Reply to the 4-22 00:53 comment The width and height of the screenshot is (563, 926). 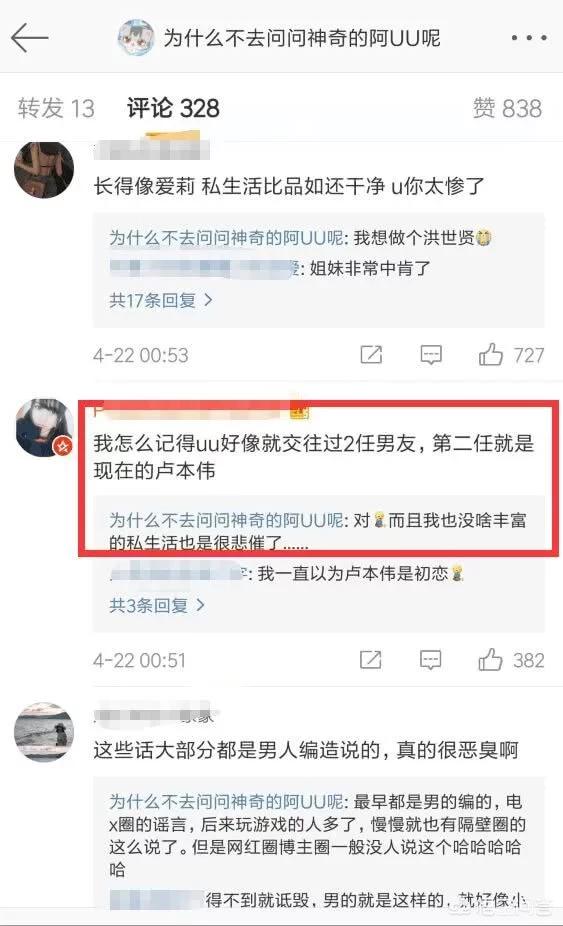pyautogui.click(x=431, y=355)
